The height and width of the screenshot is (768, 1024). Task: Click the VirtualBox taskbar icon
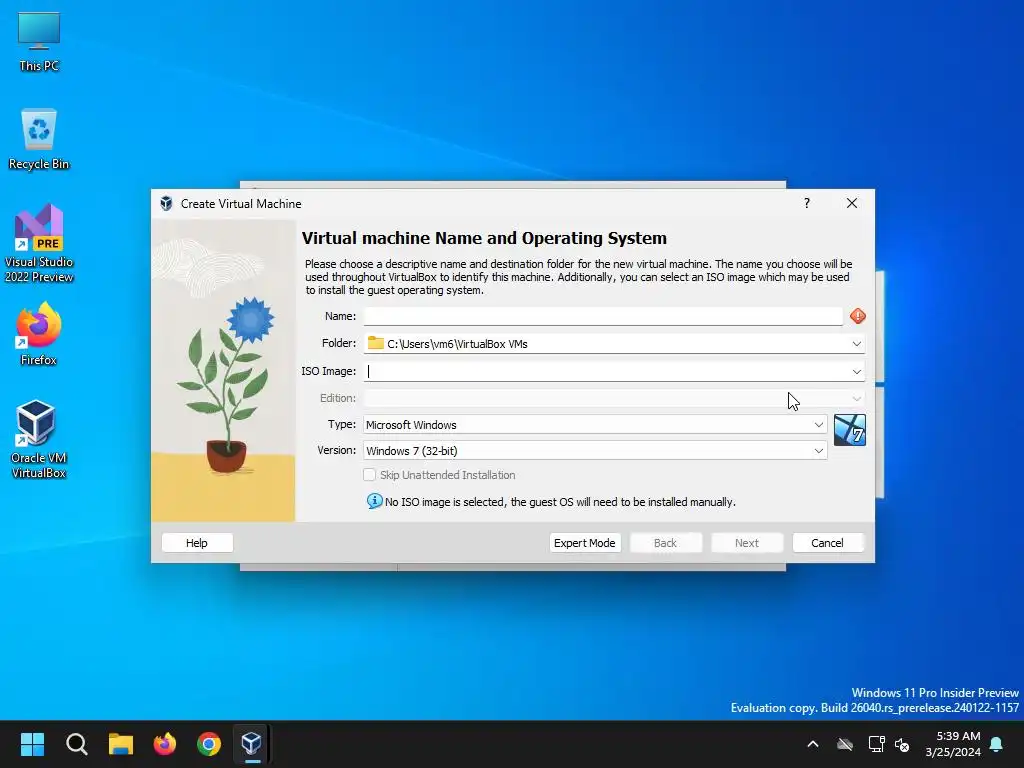(x=252, y=744)
